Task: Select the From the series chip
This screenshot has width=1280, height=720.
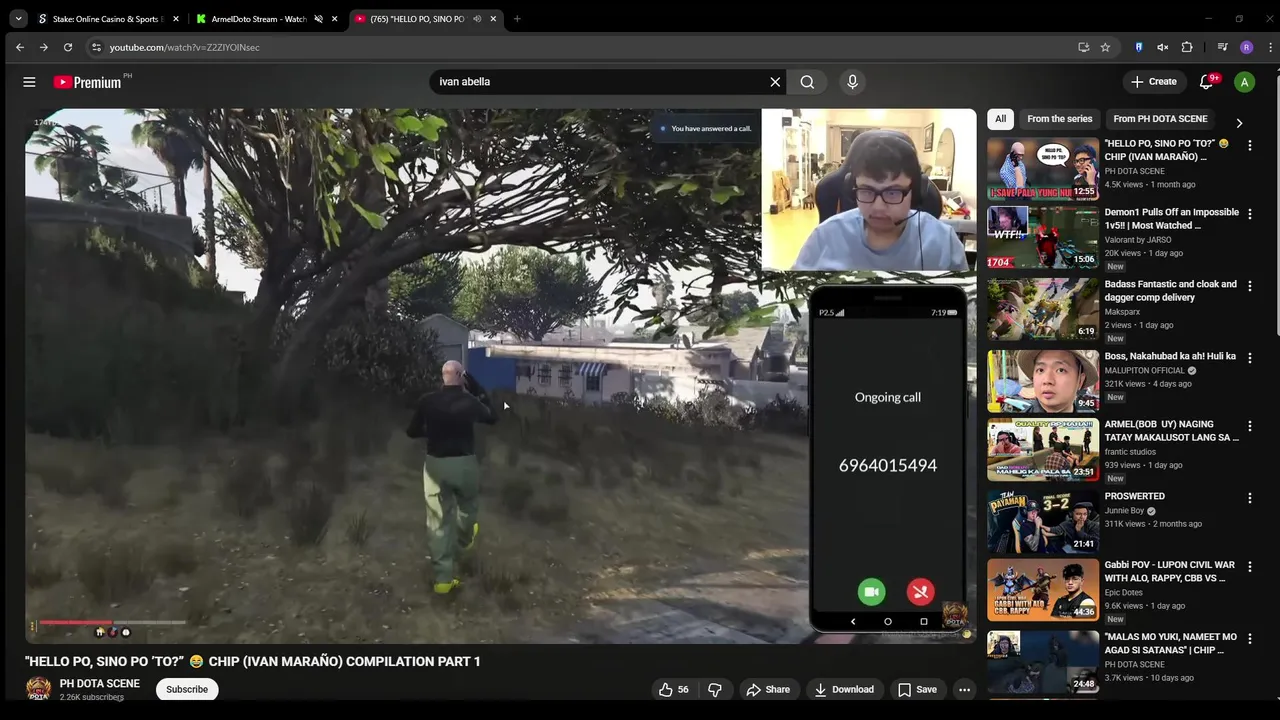Action: point(1059,119)
